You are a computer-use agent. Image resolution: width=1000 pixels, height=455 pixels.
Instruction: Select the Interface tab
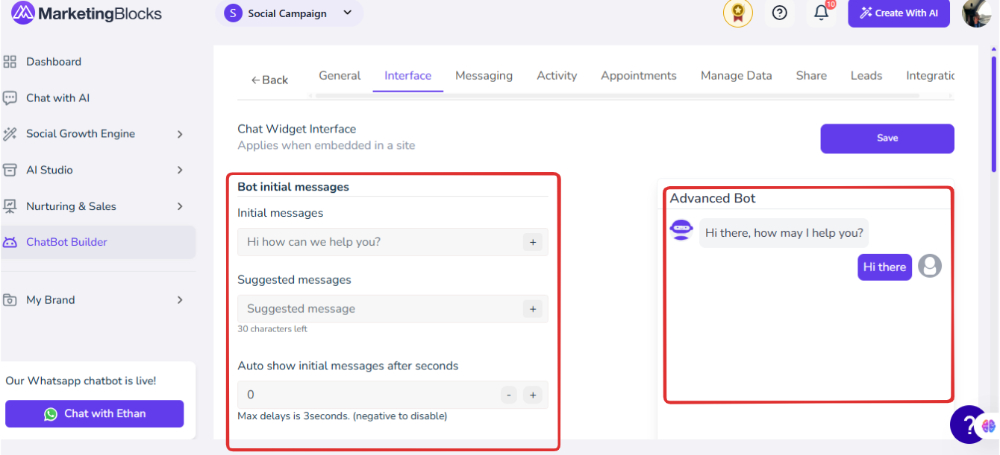tap(408, 75)
